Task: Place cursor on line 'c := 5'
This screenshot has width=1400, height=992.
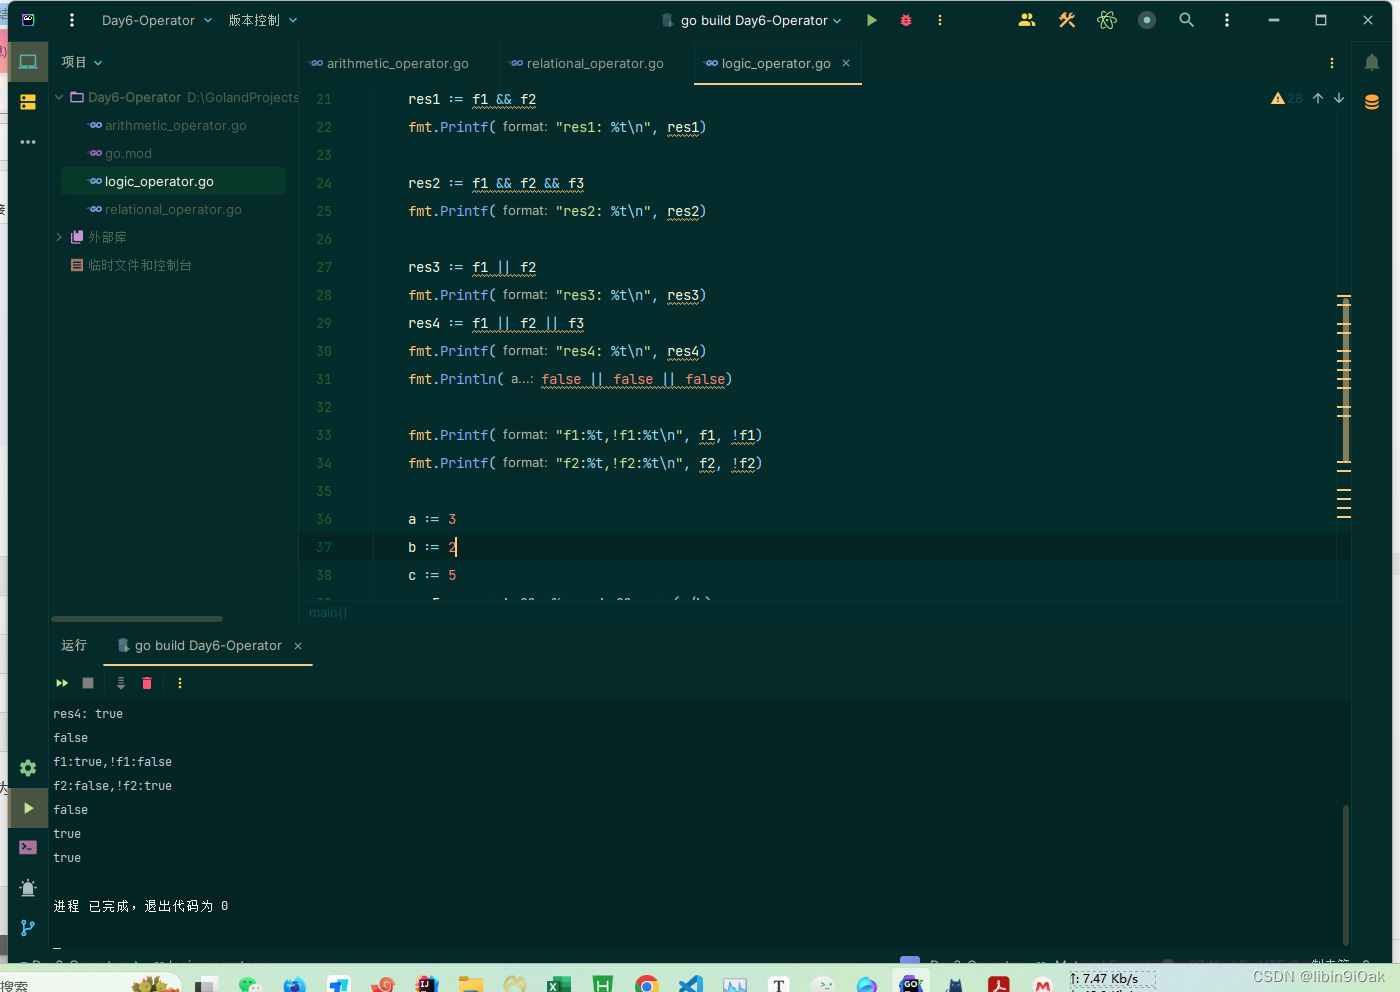Action: [x=432, y=575]
